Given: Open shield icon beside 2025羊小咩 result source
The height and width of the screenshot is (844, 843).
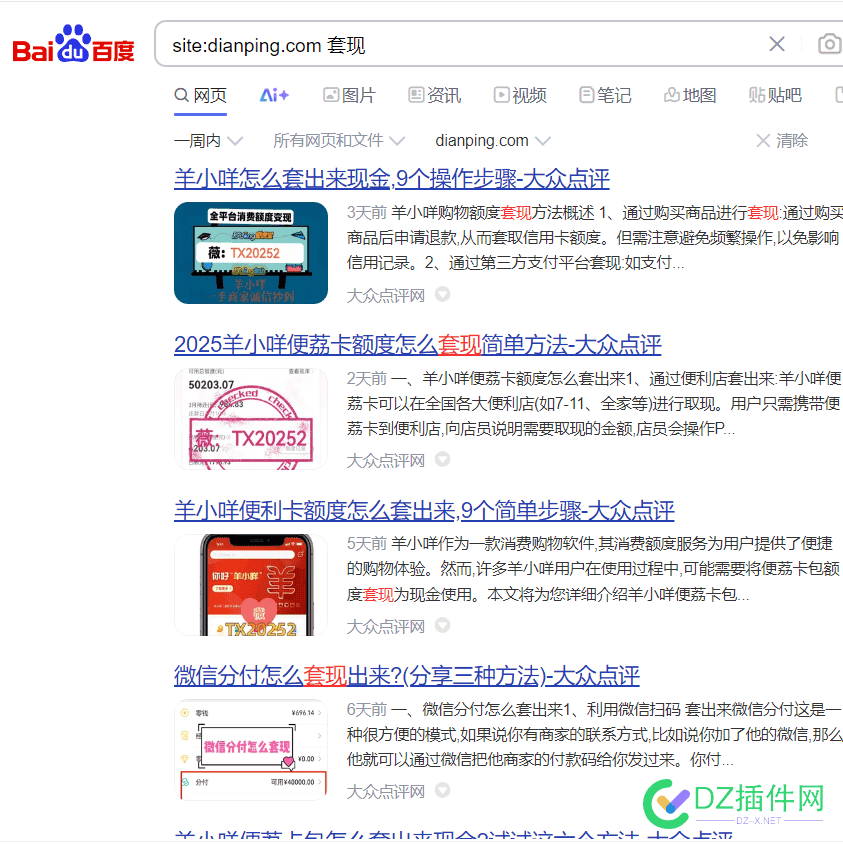Looking at the screenshot, I should point(442,460).
